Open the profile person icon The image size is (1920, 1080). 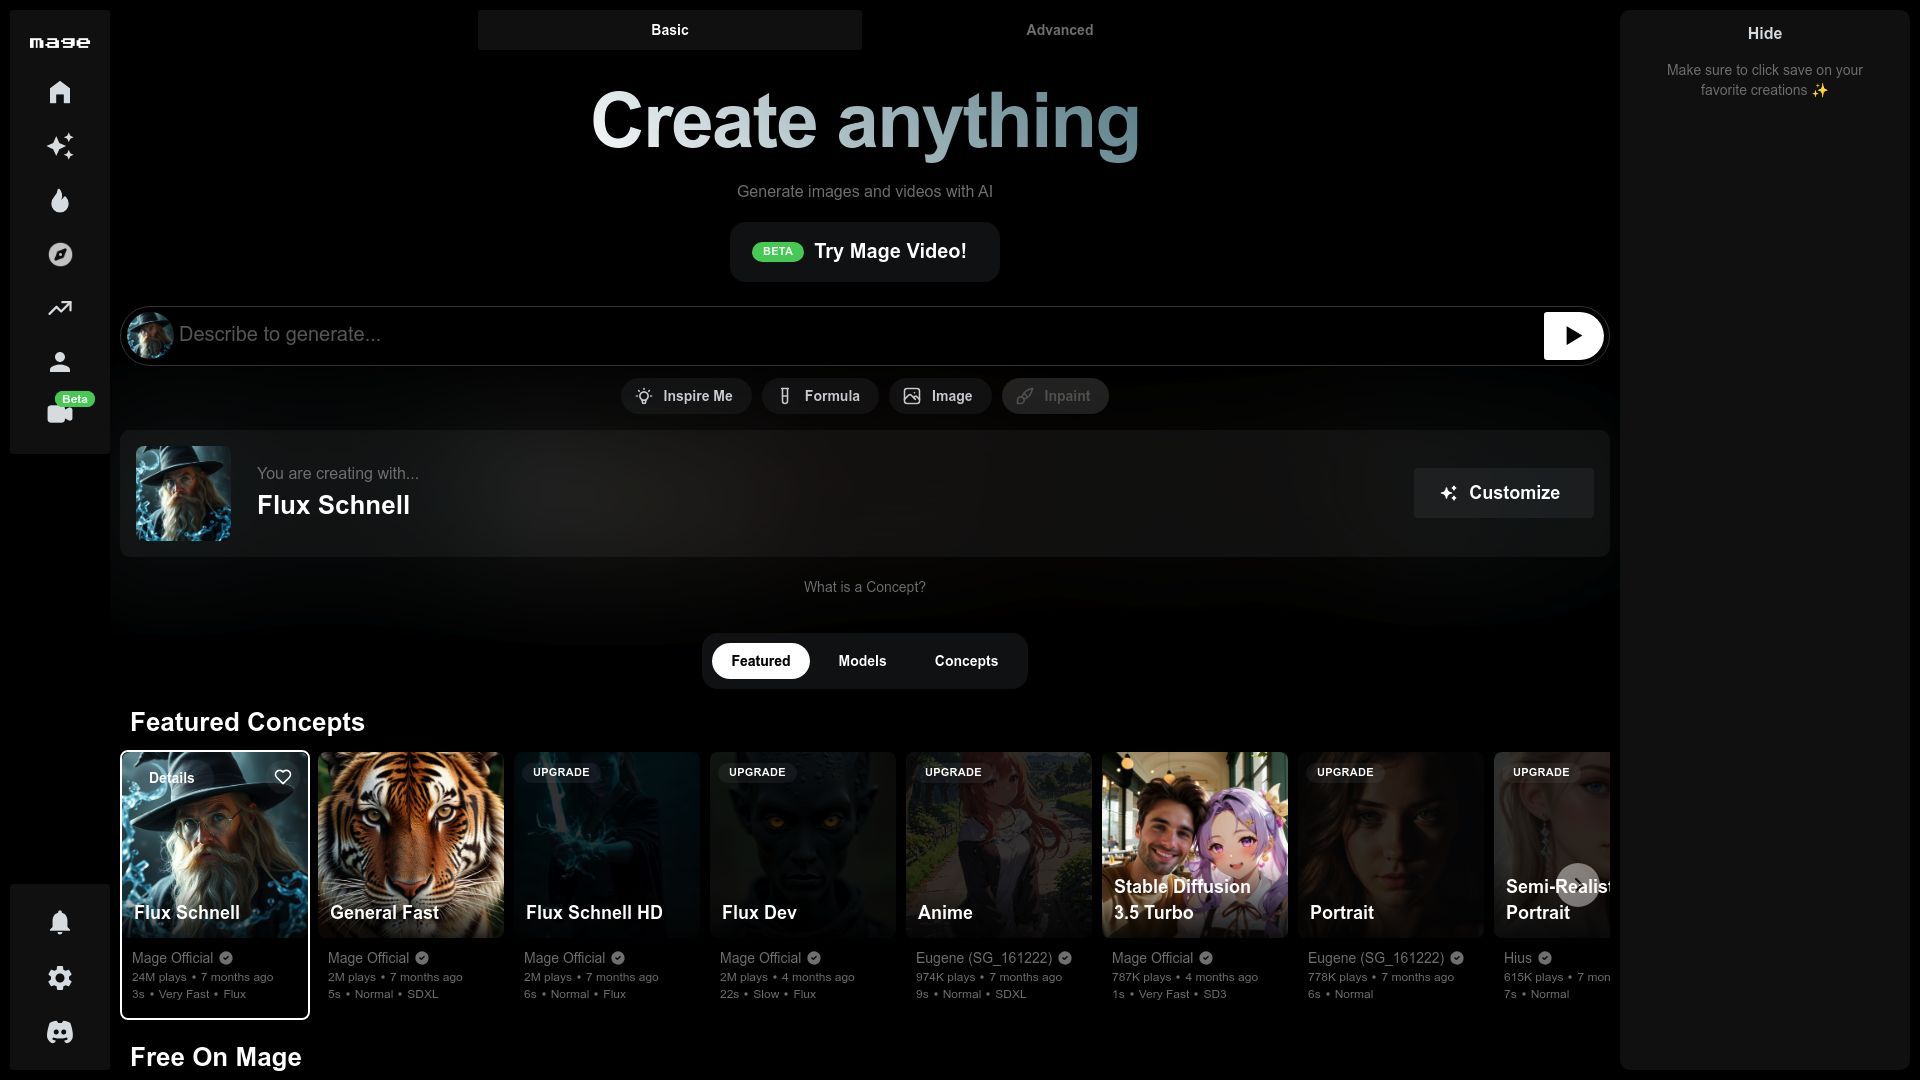coord(60,362)
